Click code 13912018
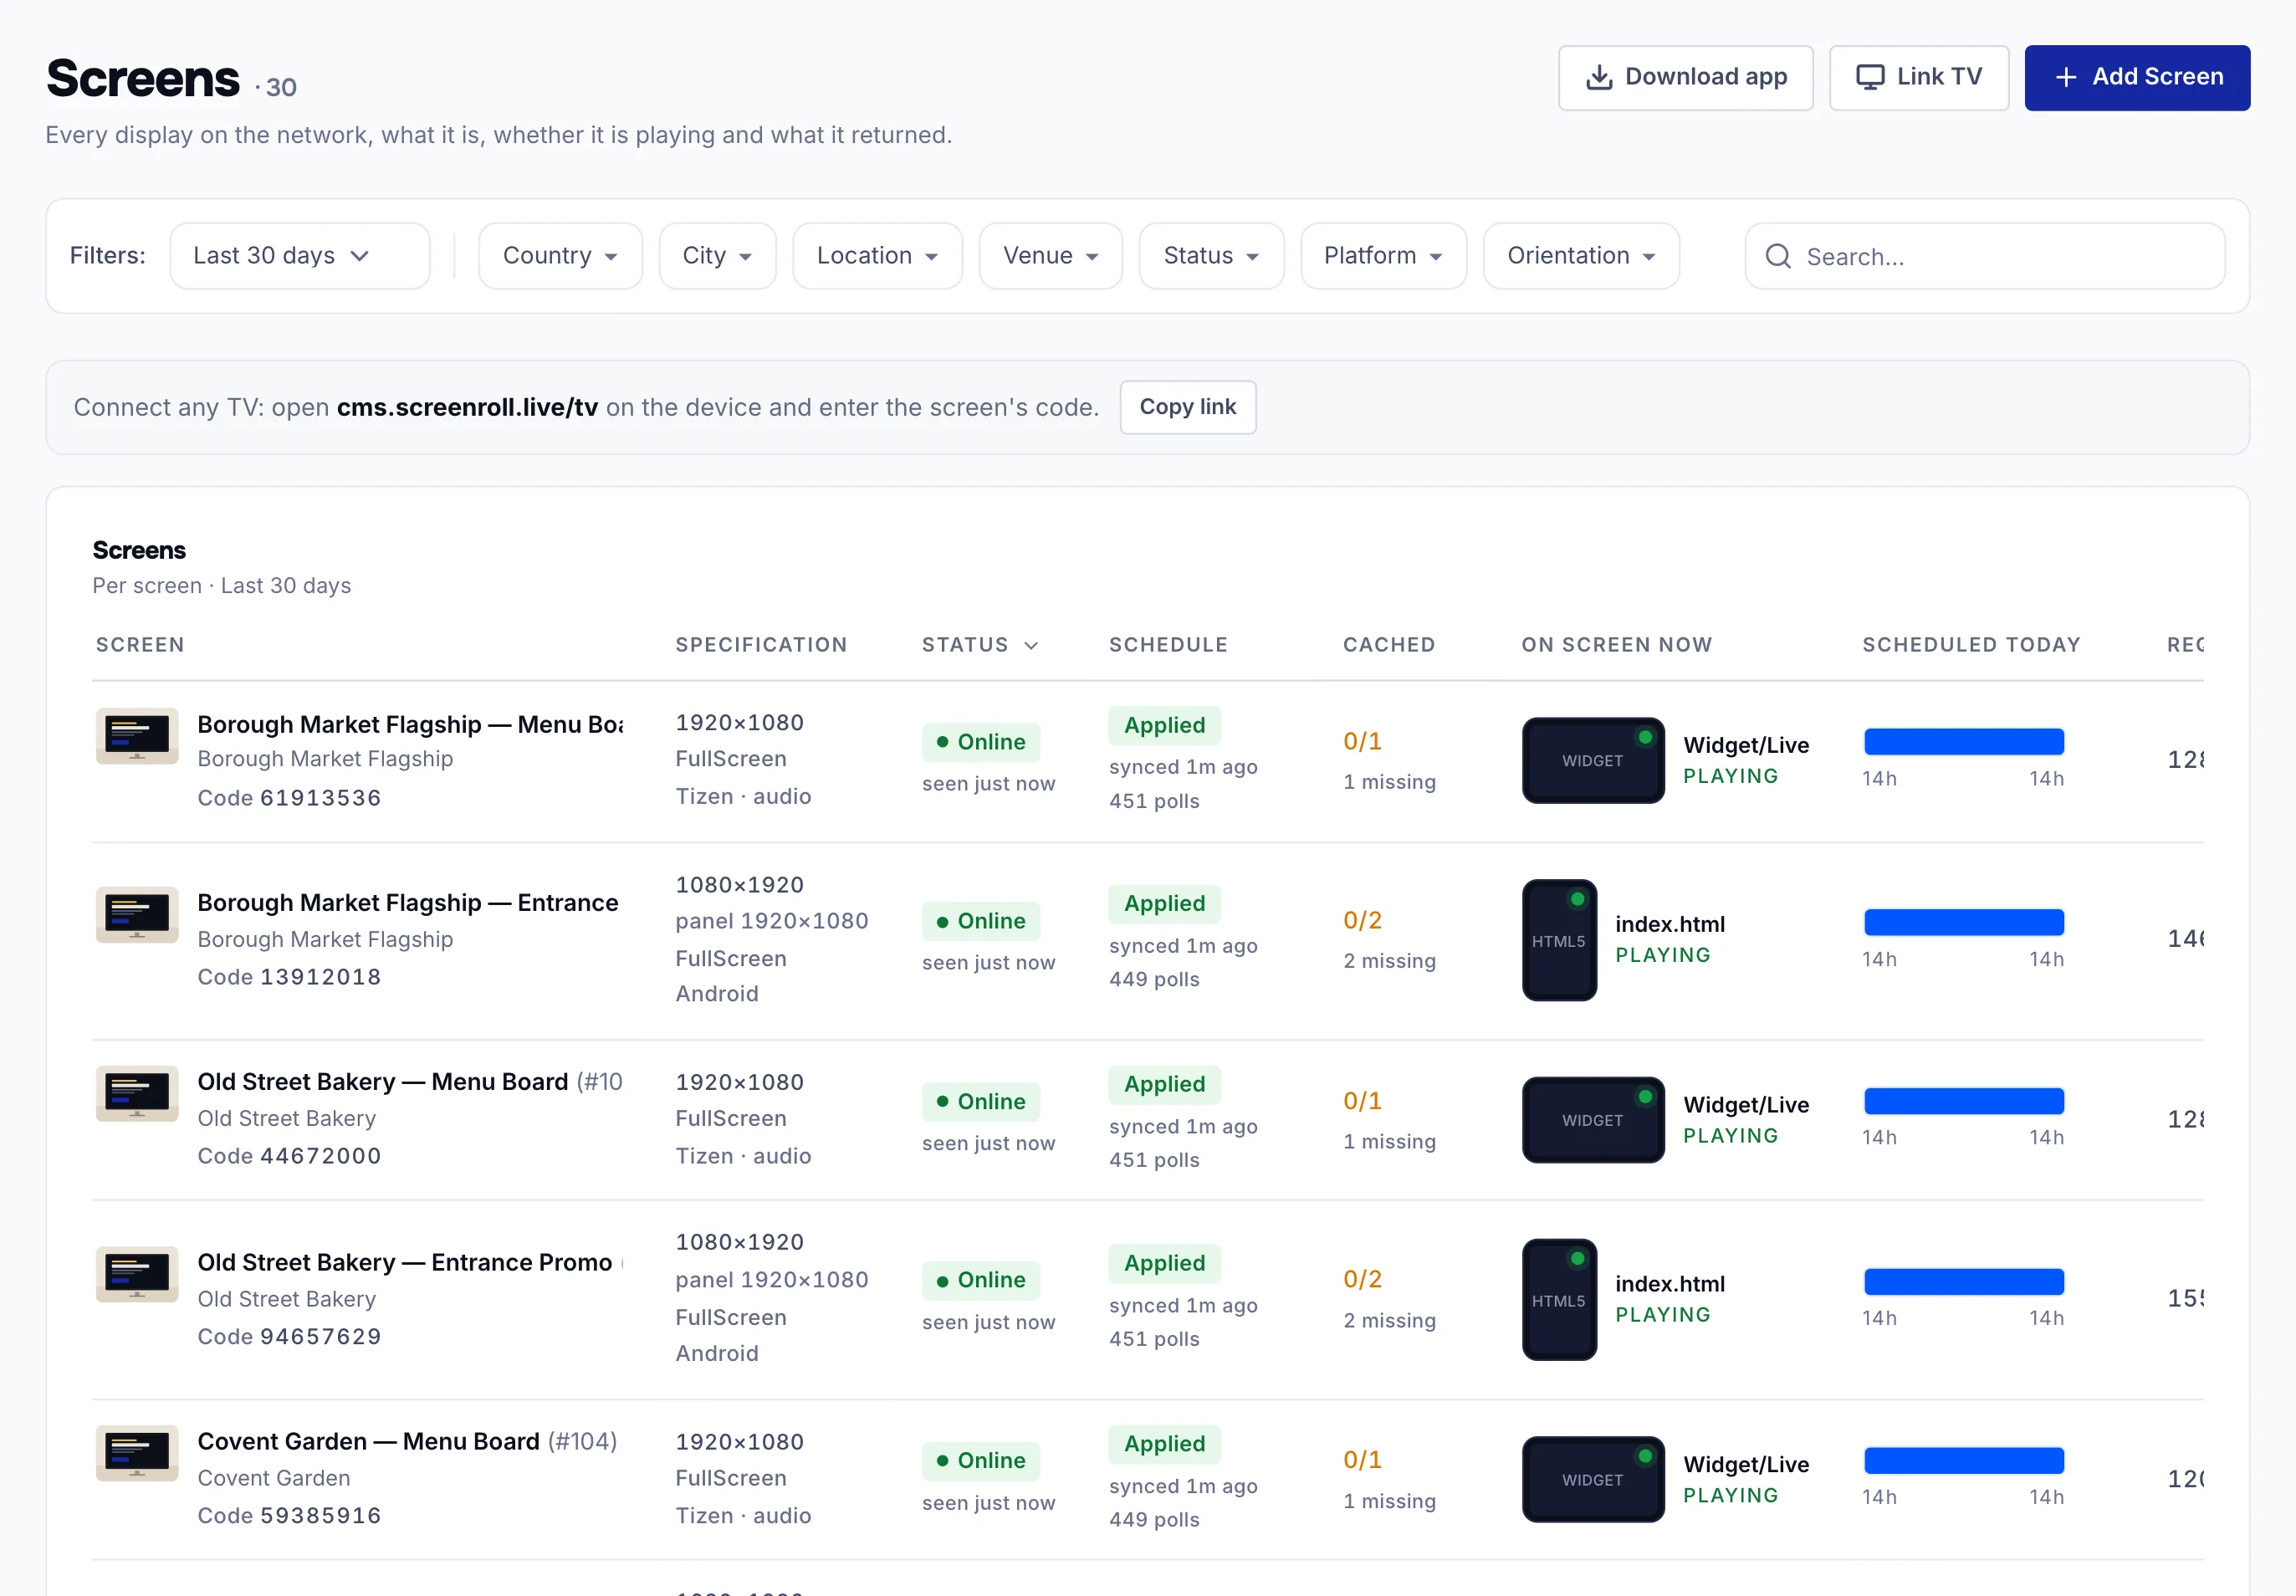Image resolution: width=2296 pixels, height=1596 pixels. pos(320,977)
